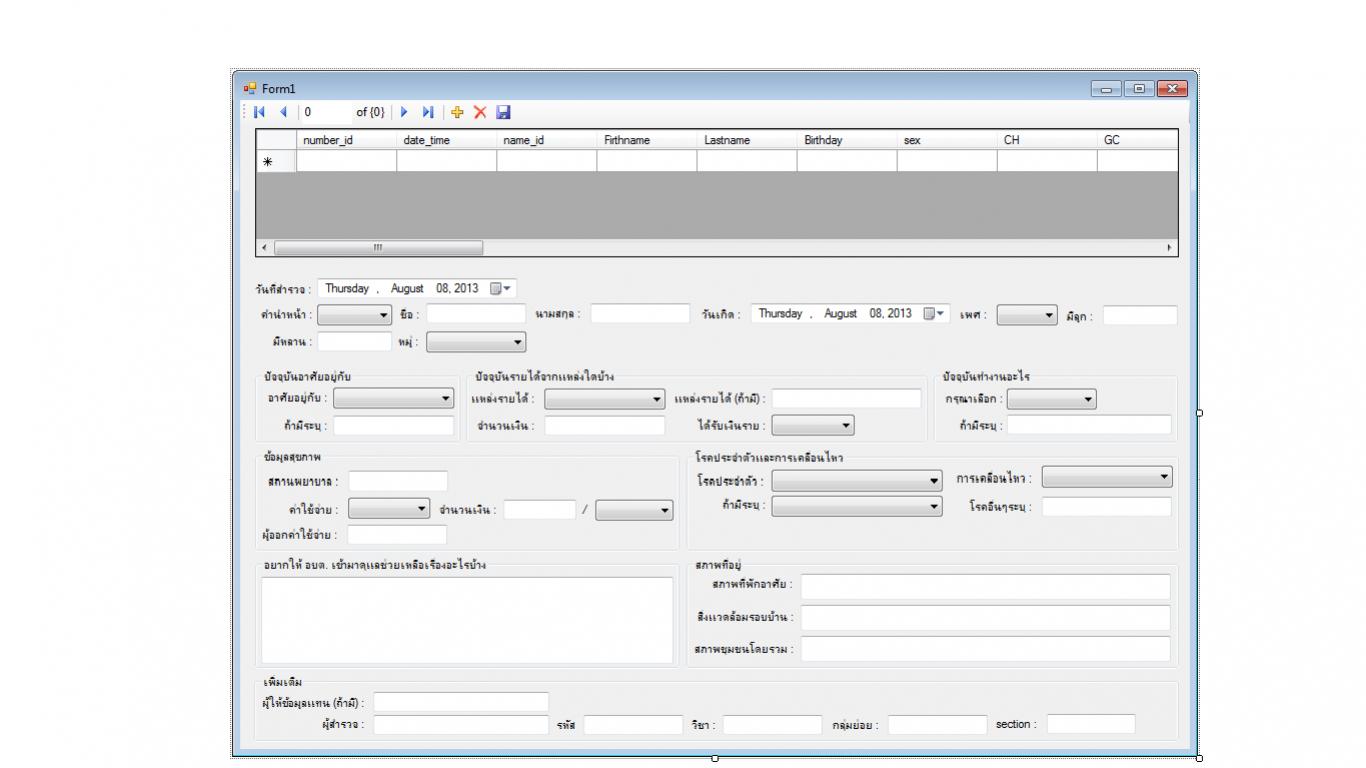Screen dimensions: 1366x768
Task: Click the Form1 window icon
Action: pyautogui.click(x=249, y=88)
